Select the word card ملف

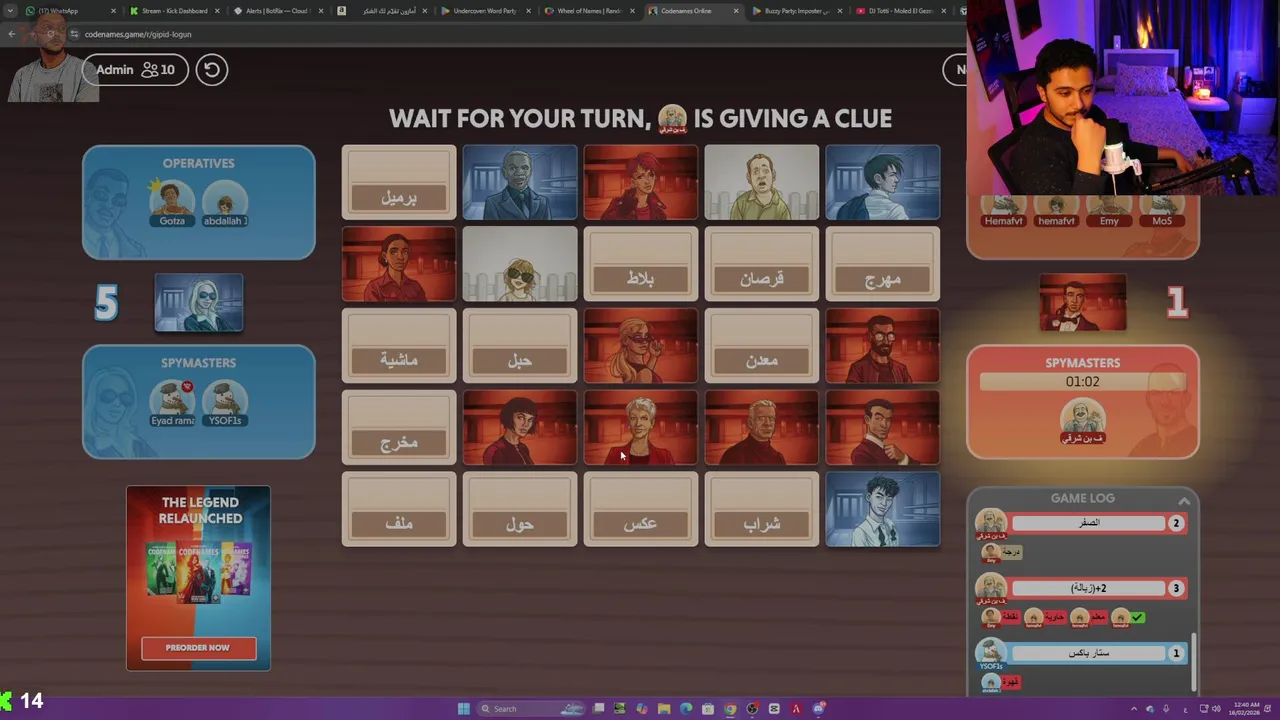coord(399,509)
